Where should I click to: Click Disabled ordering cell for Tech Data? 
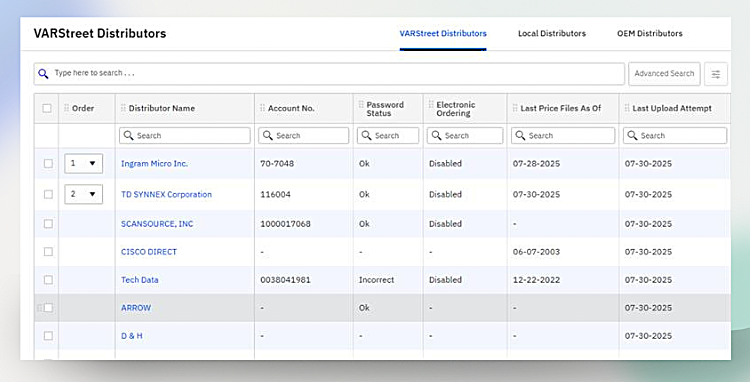click(445, 280)
